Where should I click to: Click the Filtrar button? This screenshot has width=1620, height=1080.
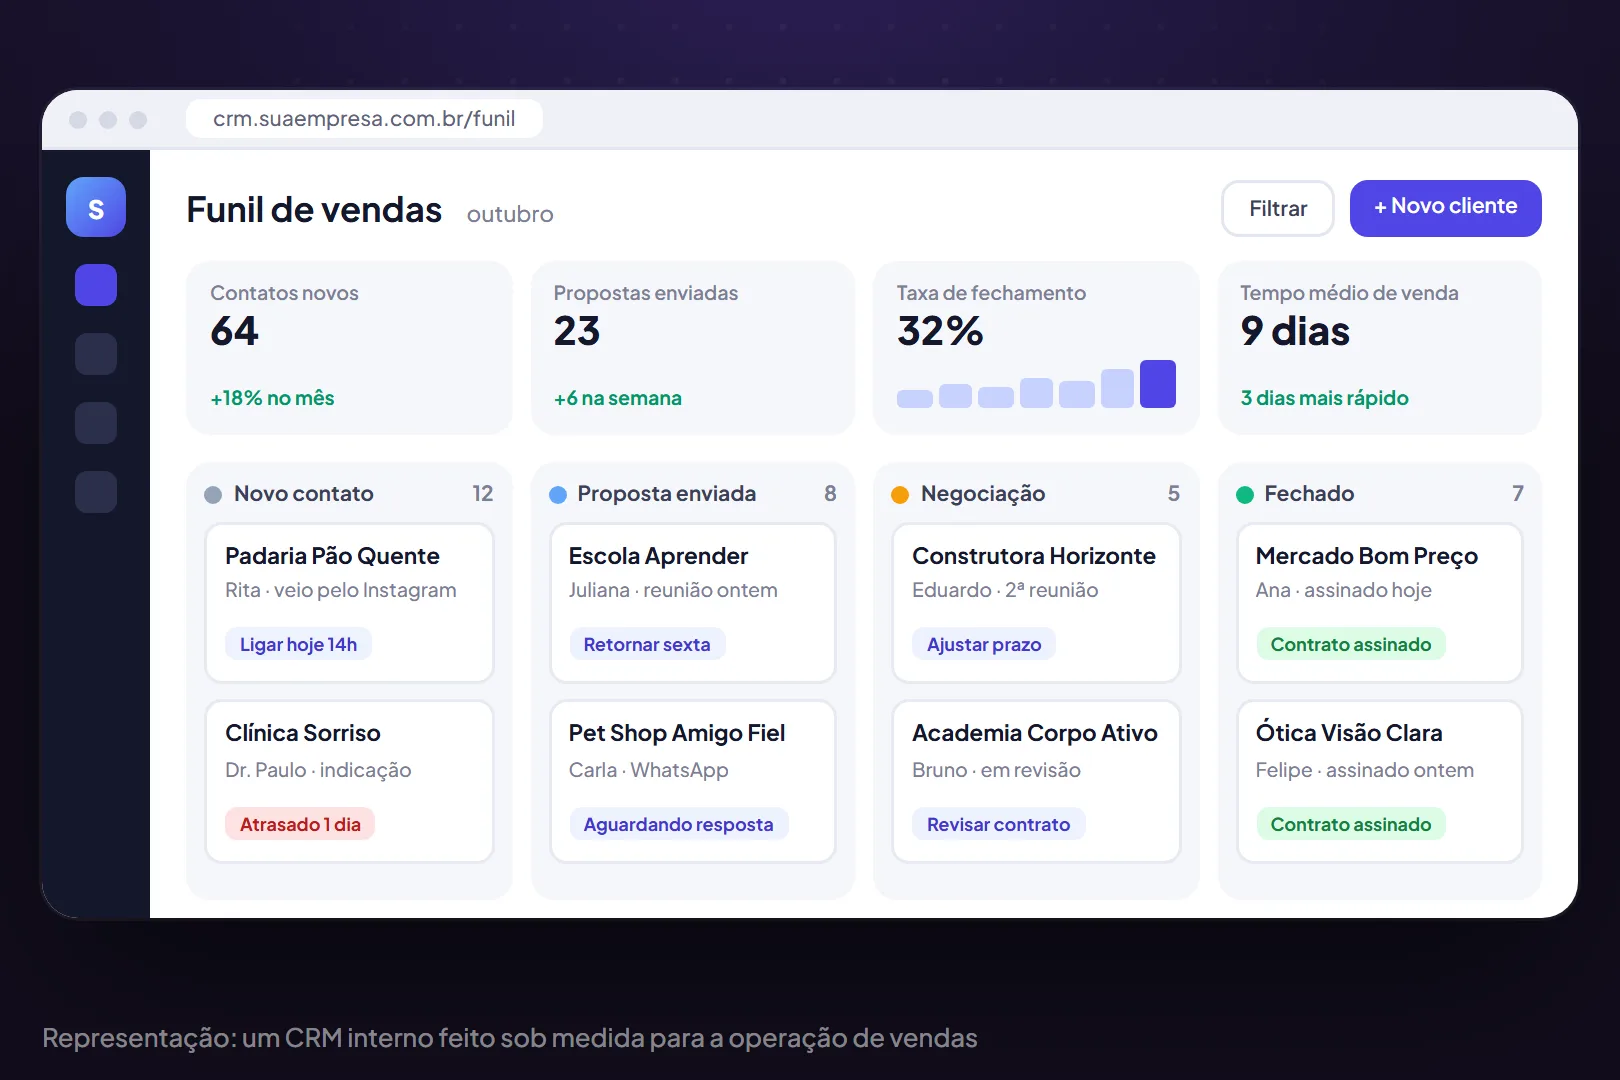point(1278,208)
